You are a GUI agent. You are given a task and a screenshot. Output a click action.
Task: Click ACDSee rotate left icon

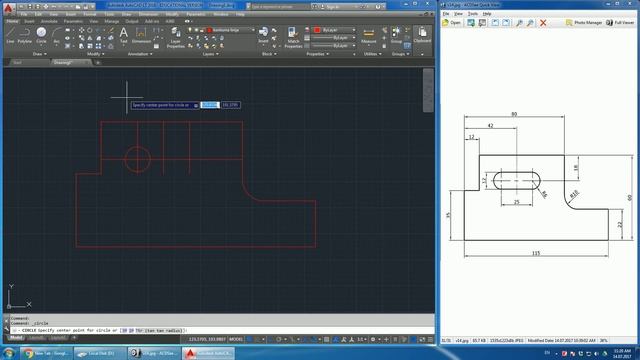(x=495, y=23)
